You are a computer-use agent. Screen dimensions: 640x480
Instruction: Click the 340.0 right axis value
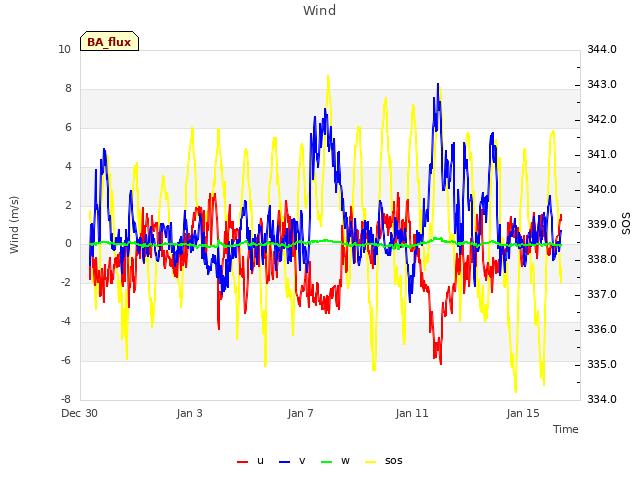coord(602,189)
